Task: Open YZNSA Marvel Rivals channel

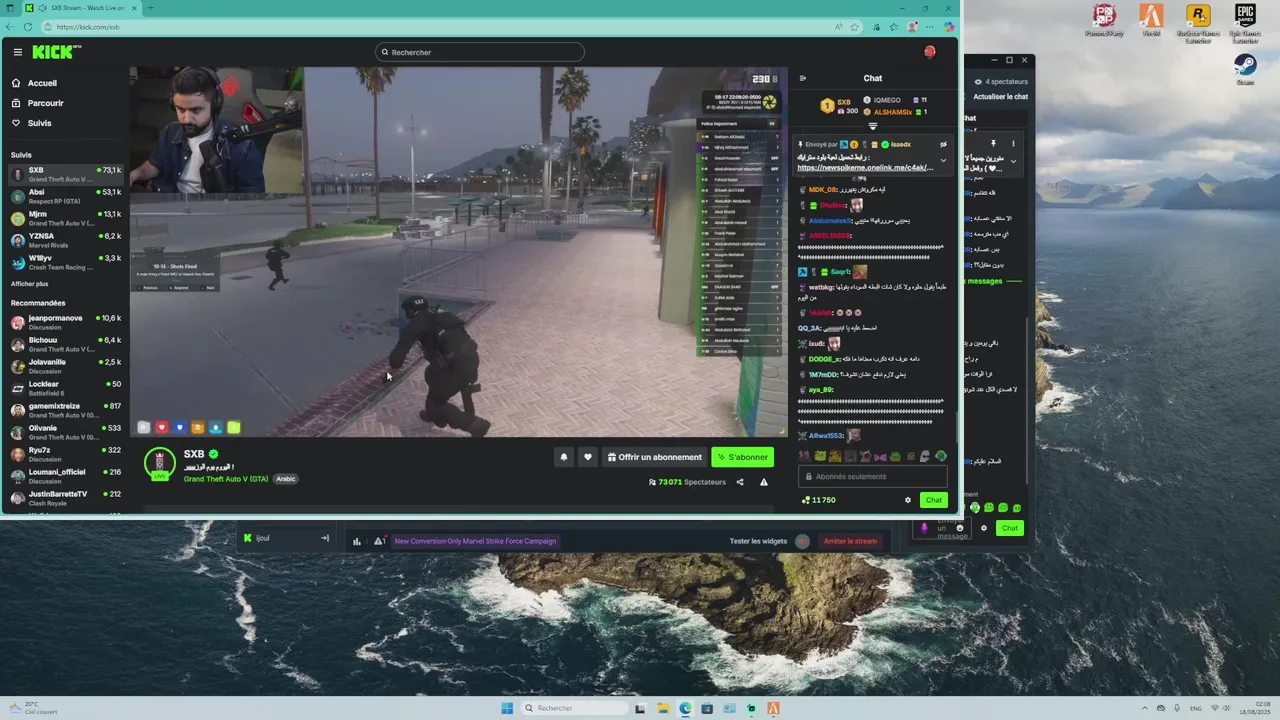Action: click(x=66, y=240)
